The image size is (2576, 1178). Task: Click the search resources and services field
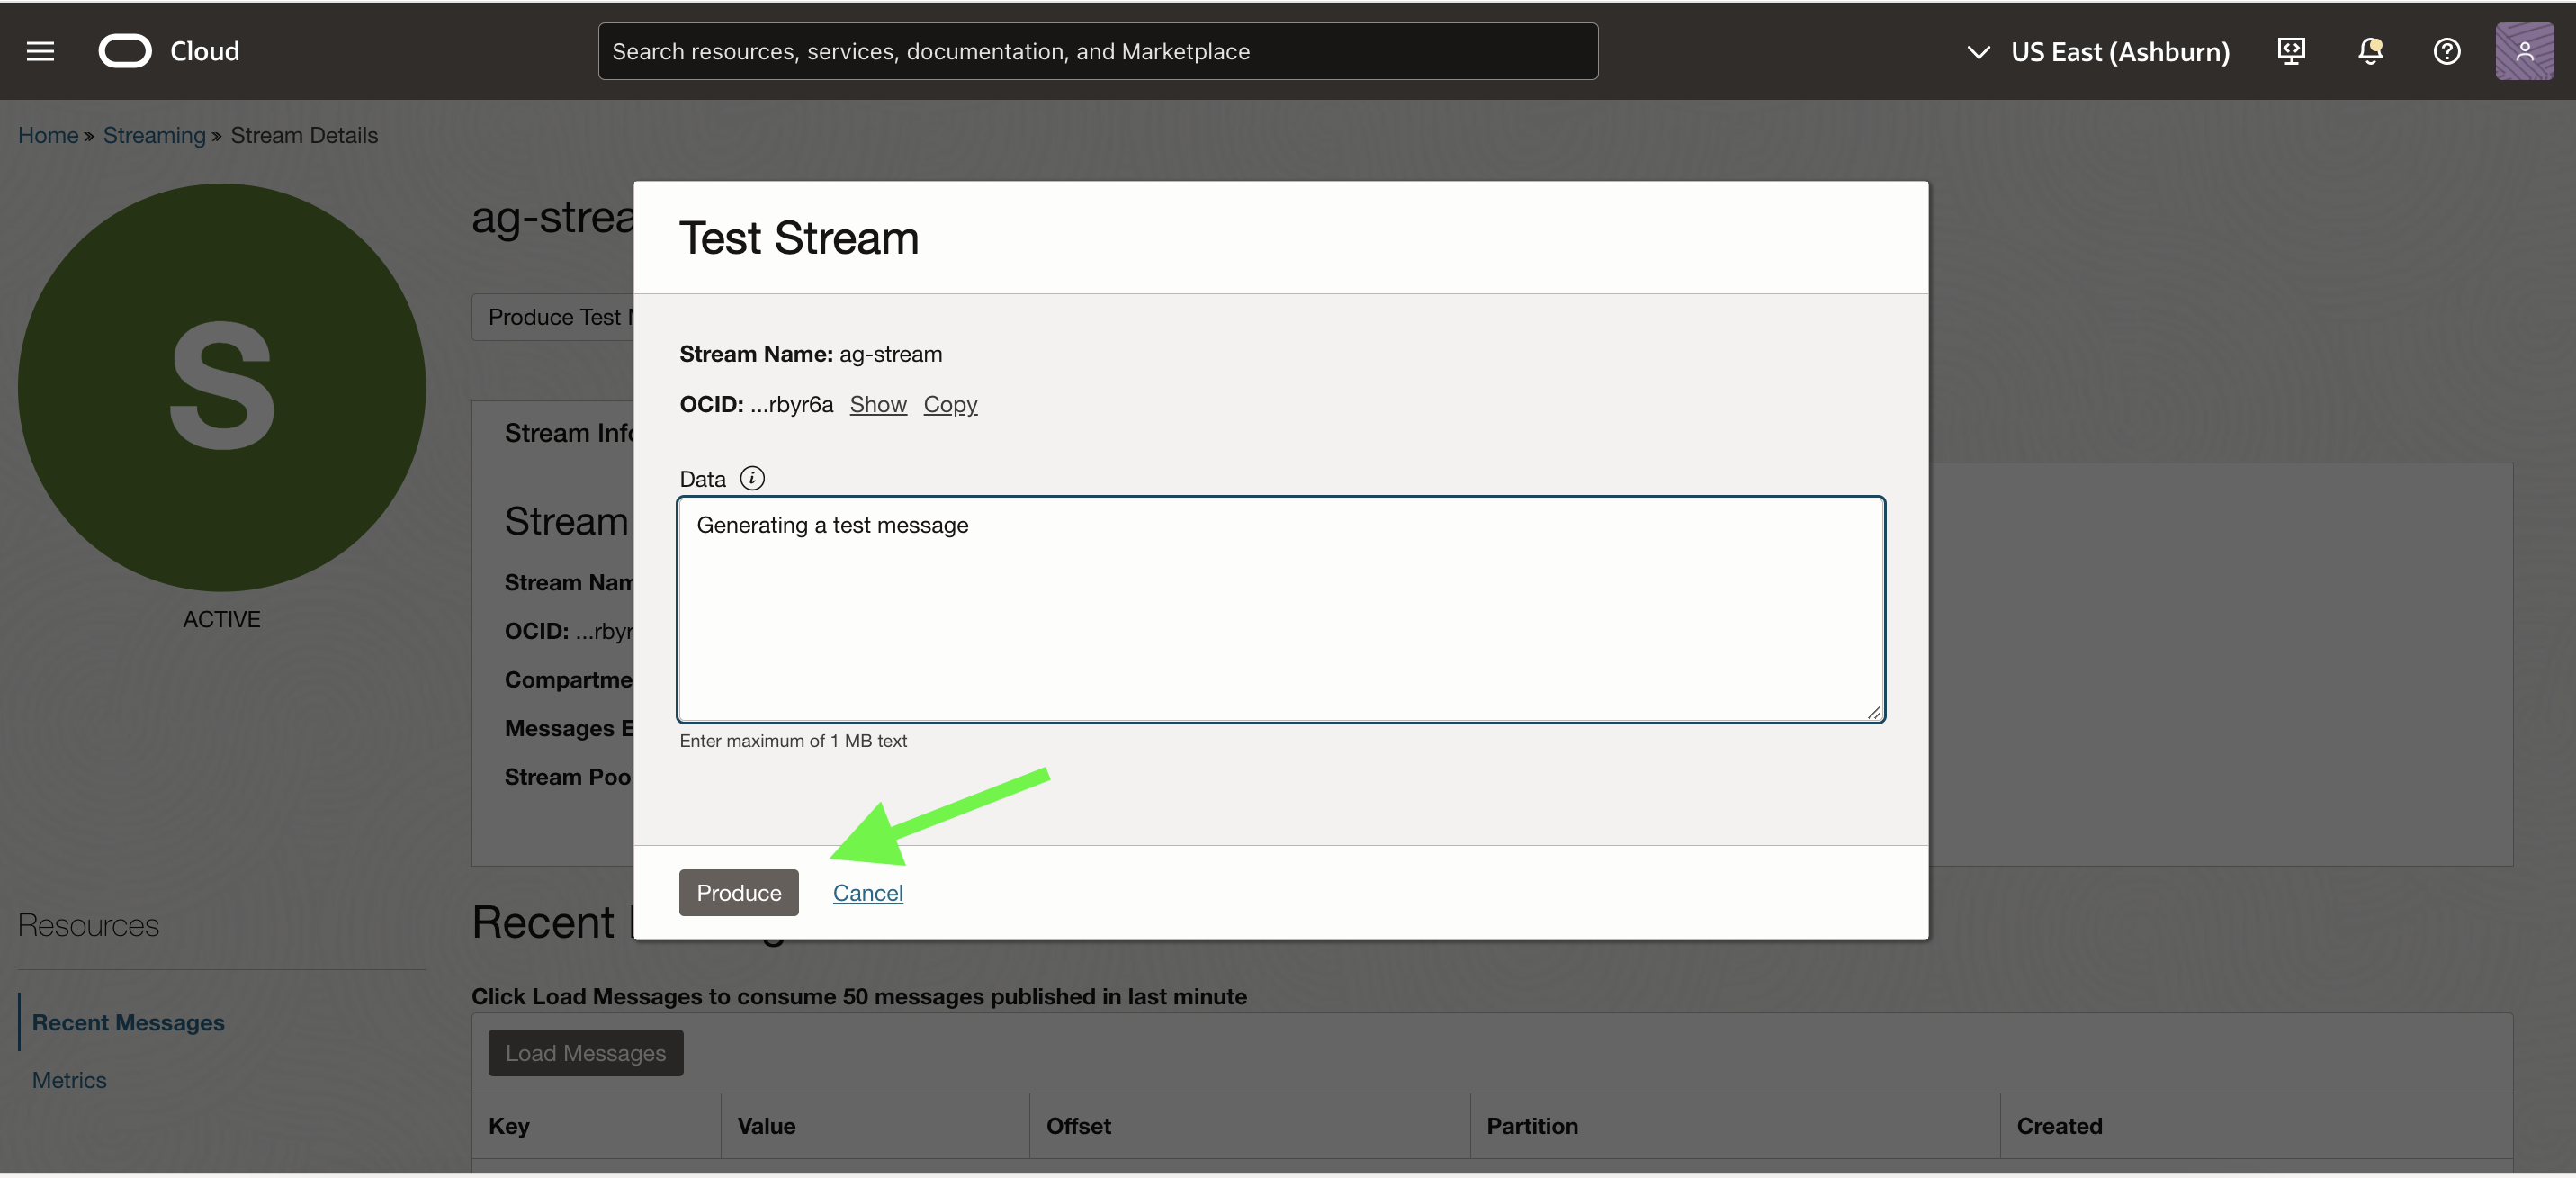(x=1097, y=51)
